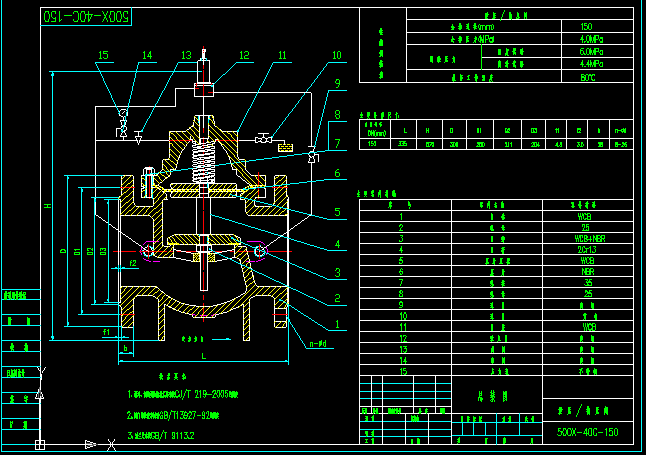Screen dimensions: 646x455
Task: Click part callout number 1
Action: pyautogui.click(x=337, y=324)
